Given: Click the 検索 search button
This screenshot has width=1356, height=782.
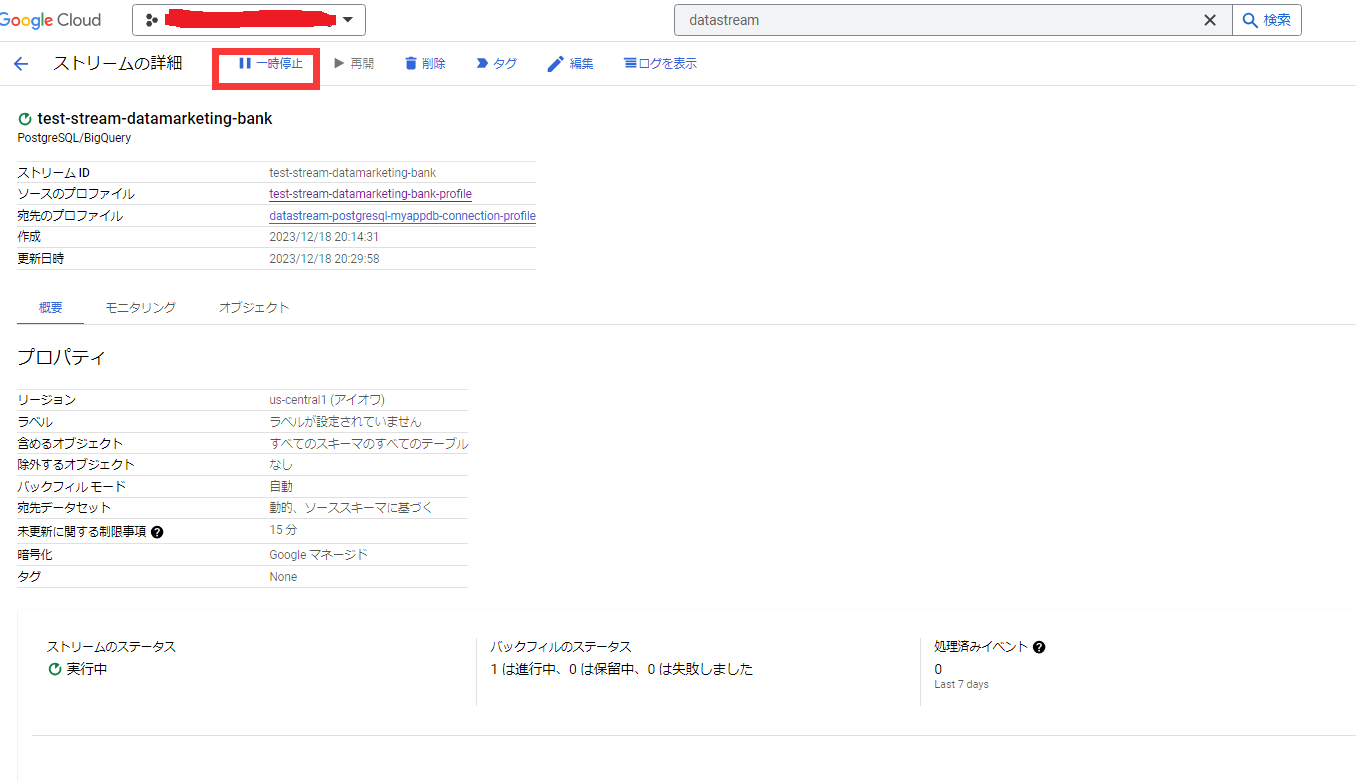Looking at the screenshot, I should point(1267,20).
